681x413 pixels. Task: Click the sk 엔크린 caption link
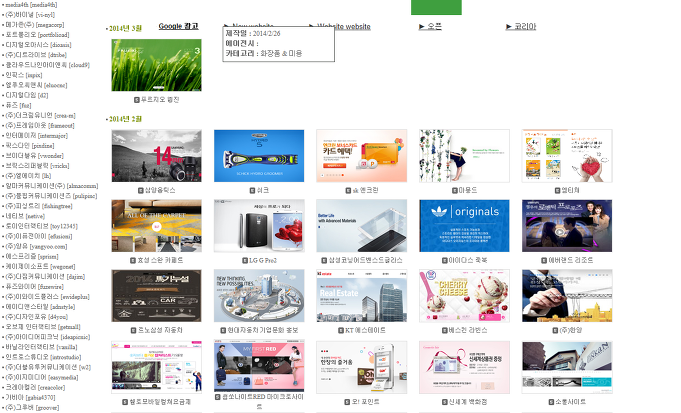coord(365,190)
